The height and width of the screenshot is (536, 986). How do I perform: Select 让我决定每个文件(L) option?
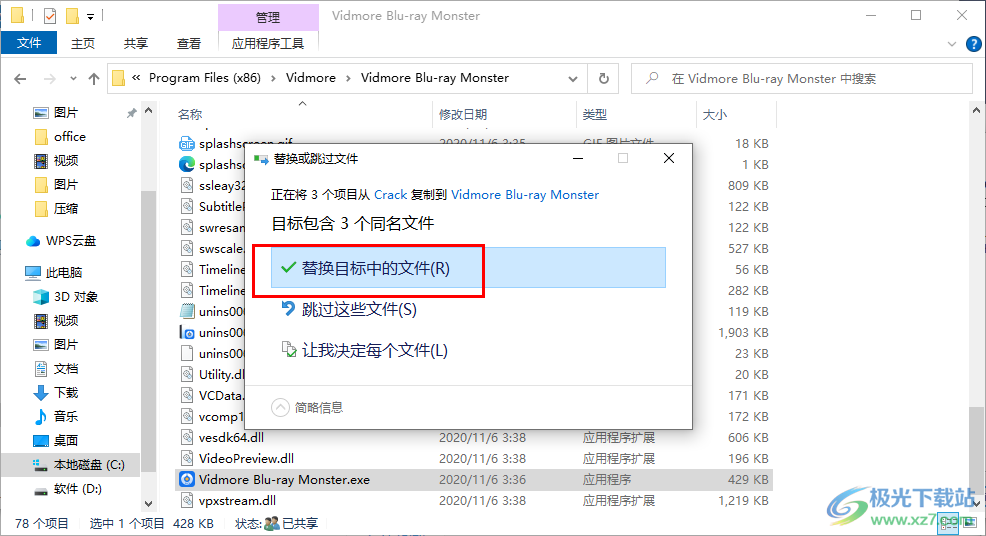pos(374,351)
